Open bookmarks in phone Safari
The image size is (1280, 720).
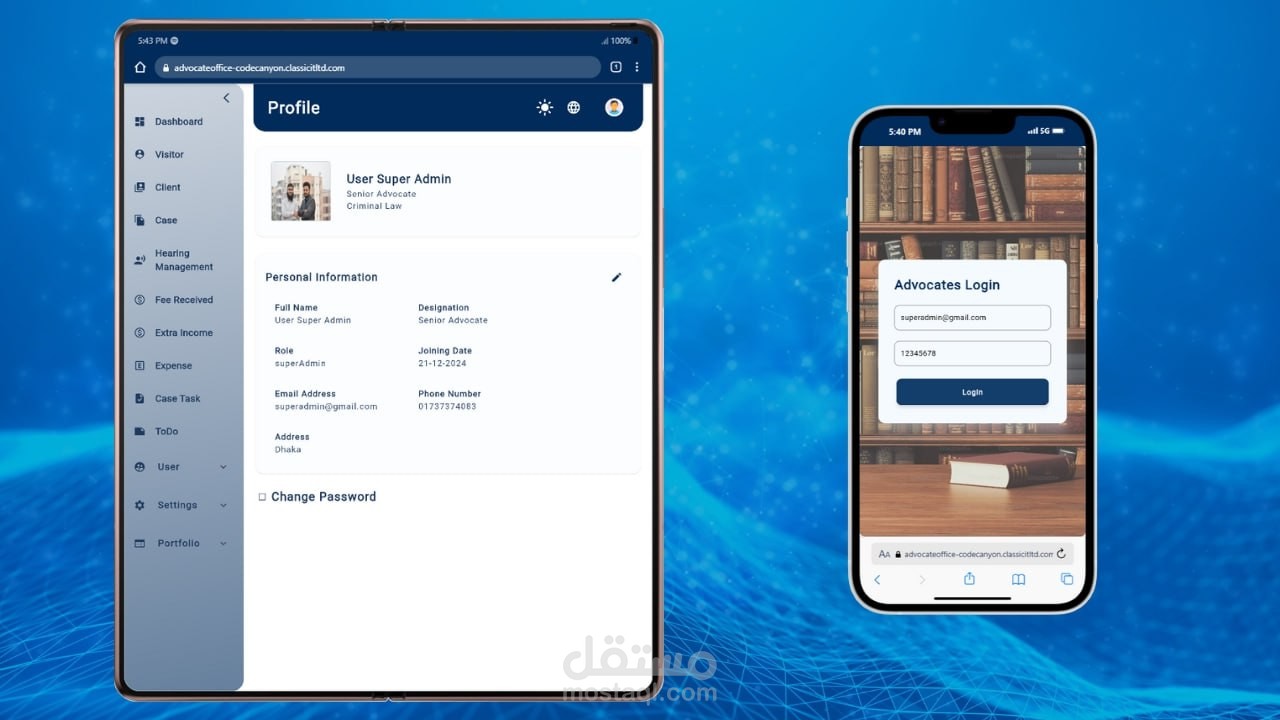tap(1018, 580)
